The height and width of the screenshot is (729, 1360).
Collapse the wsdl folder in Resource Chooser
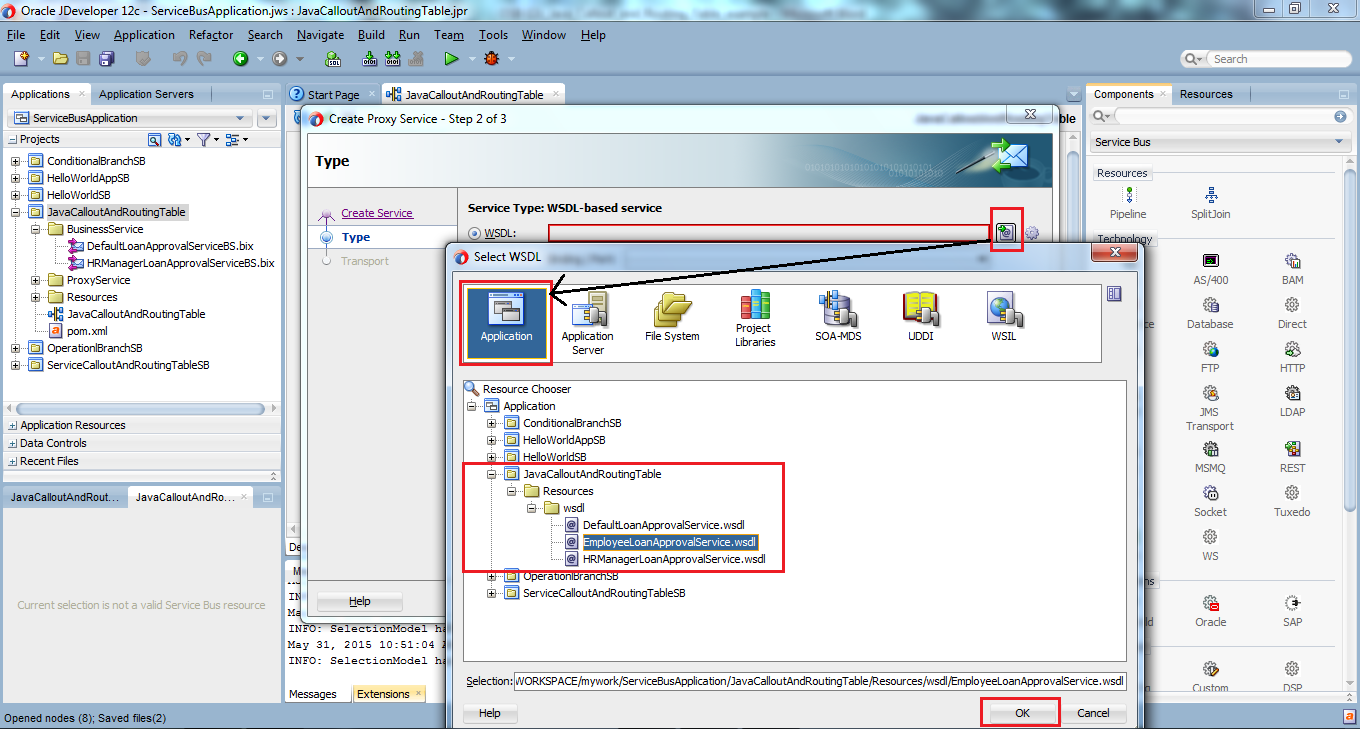[533, 508]
